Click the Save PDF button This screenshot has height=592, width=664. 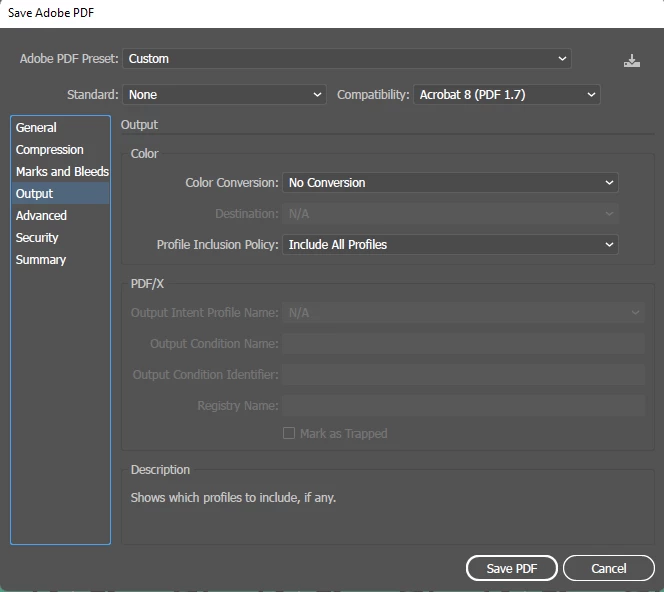tap(512, 568)
